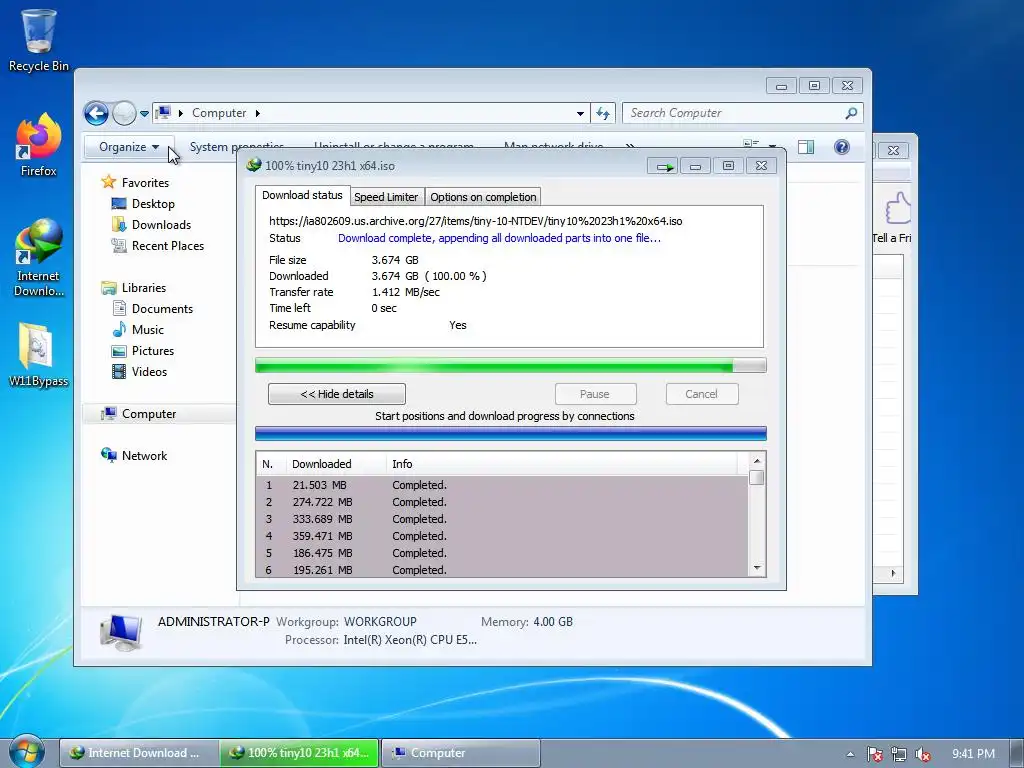
Task: Open Internet Download Manager desktop shortcut
Action: 39,258
